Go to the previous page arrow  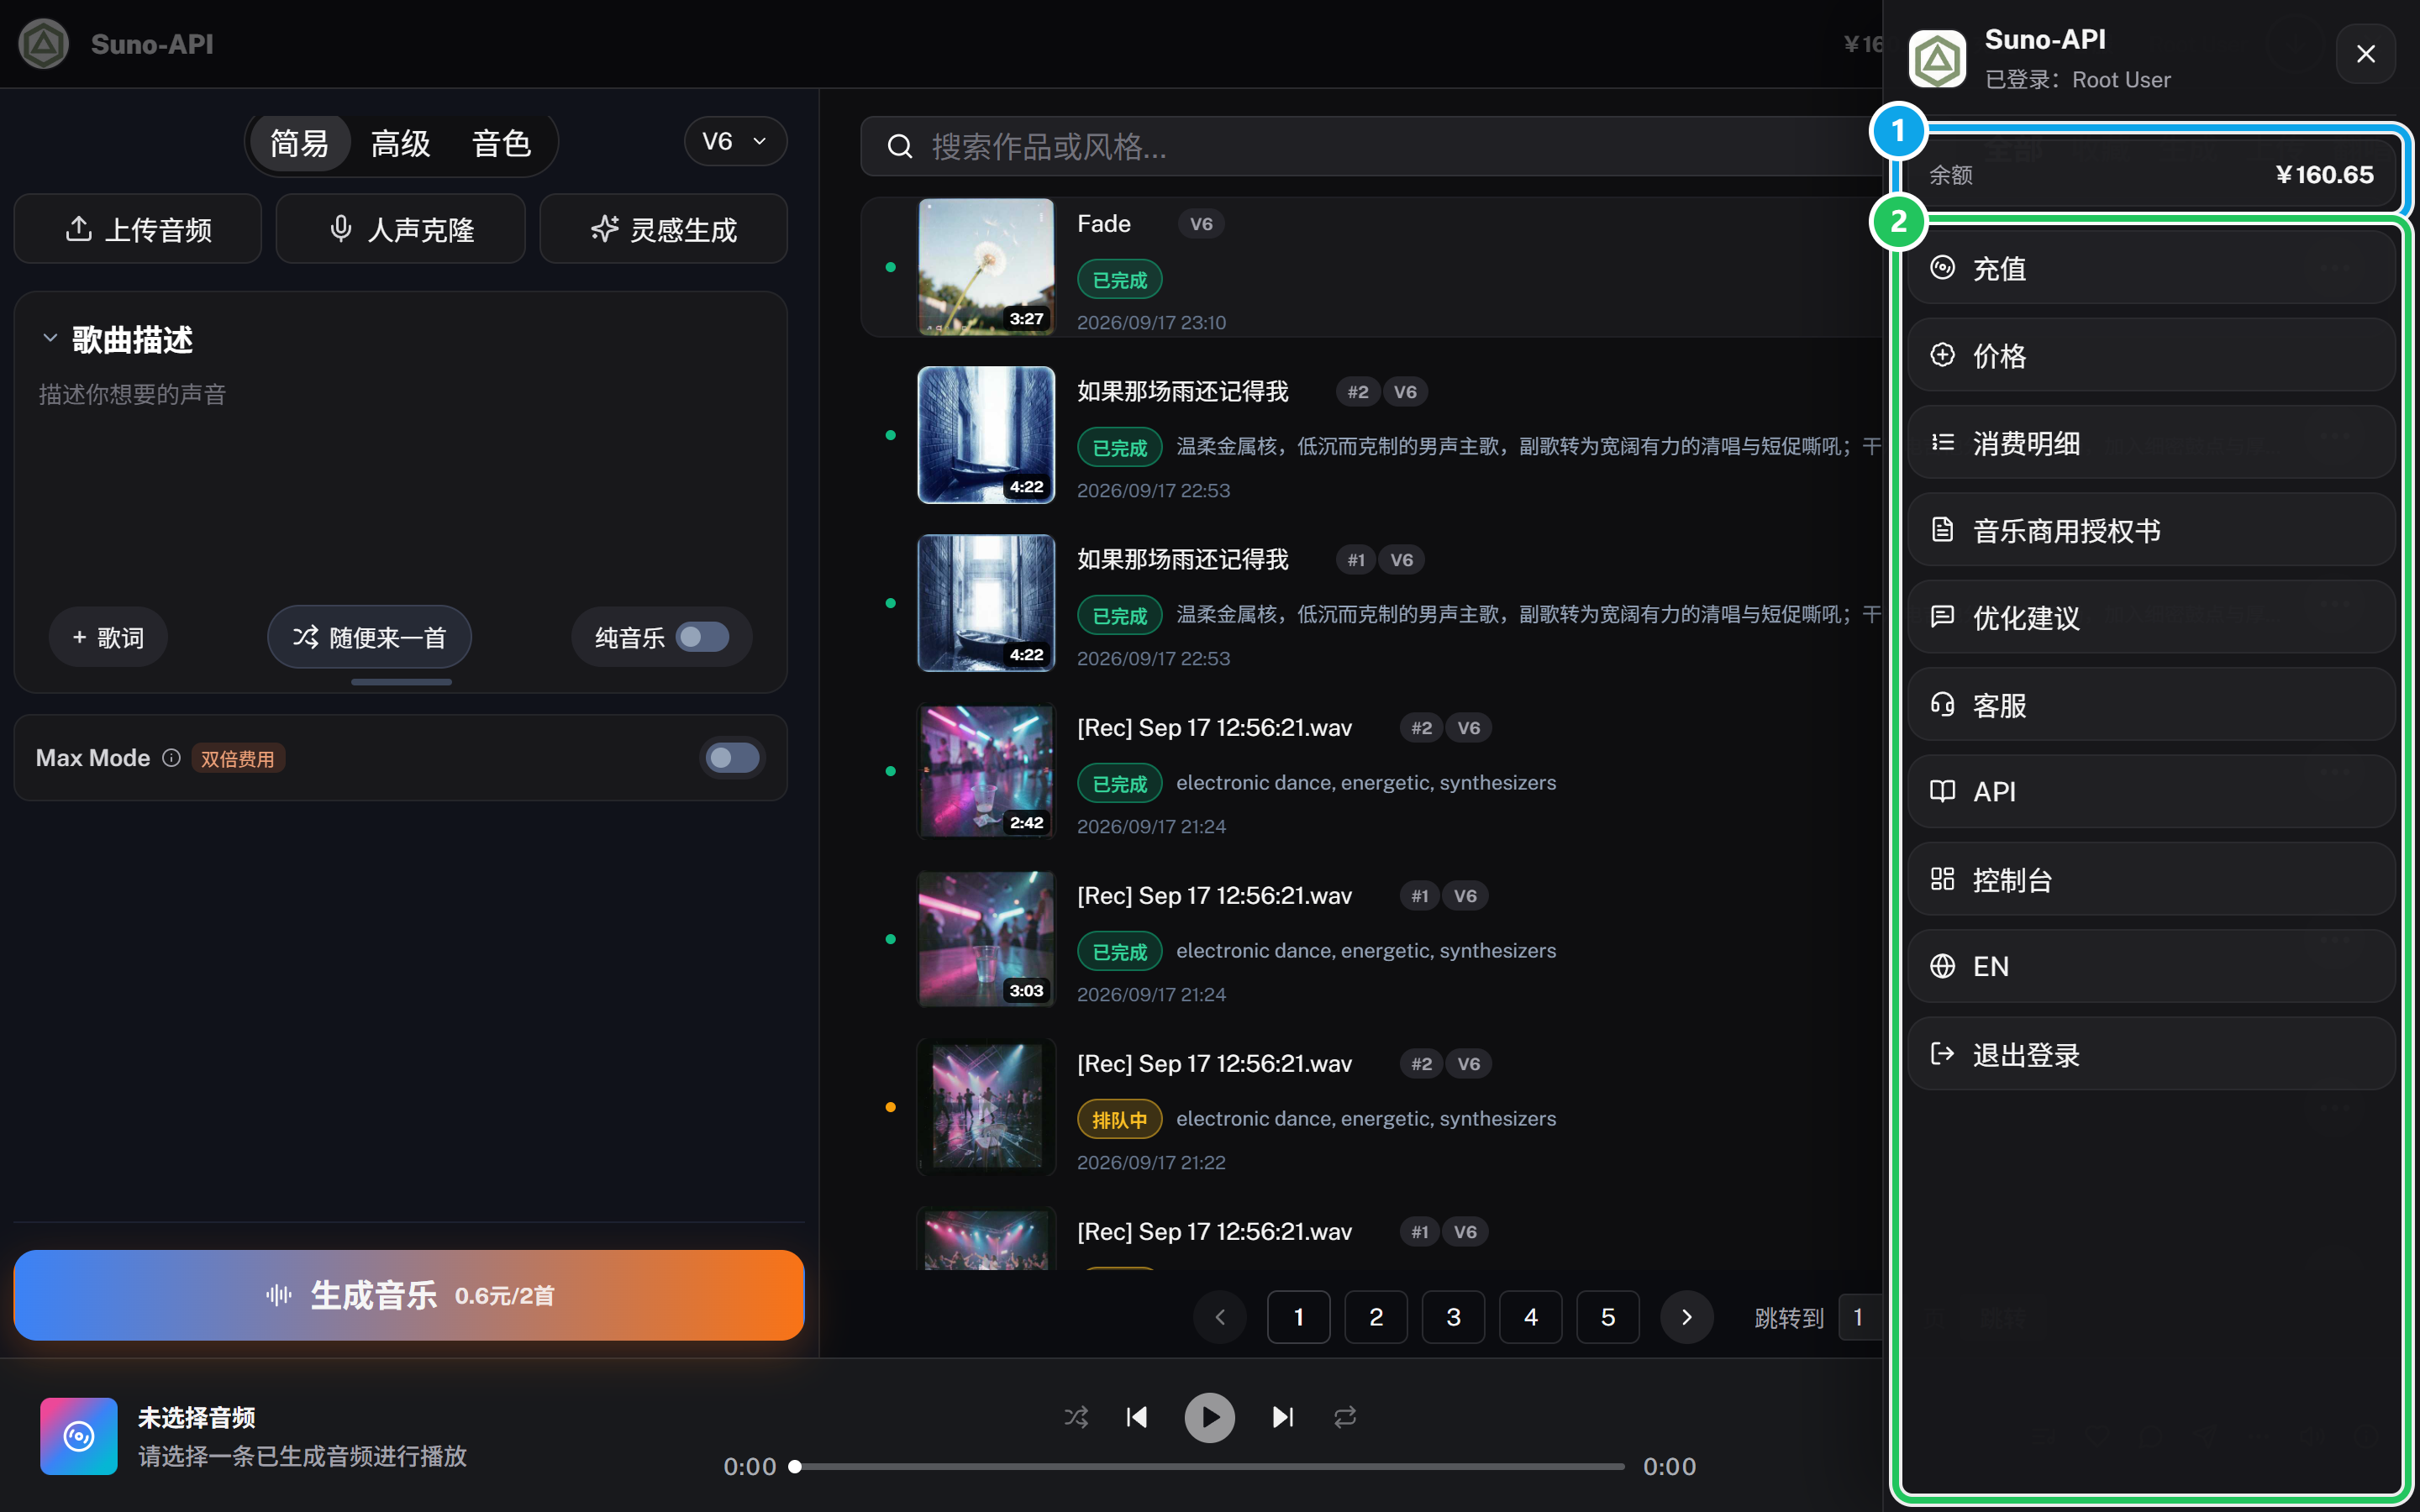click(1220, 1317)
